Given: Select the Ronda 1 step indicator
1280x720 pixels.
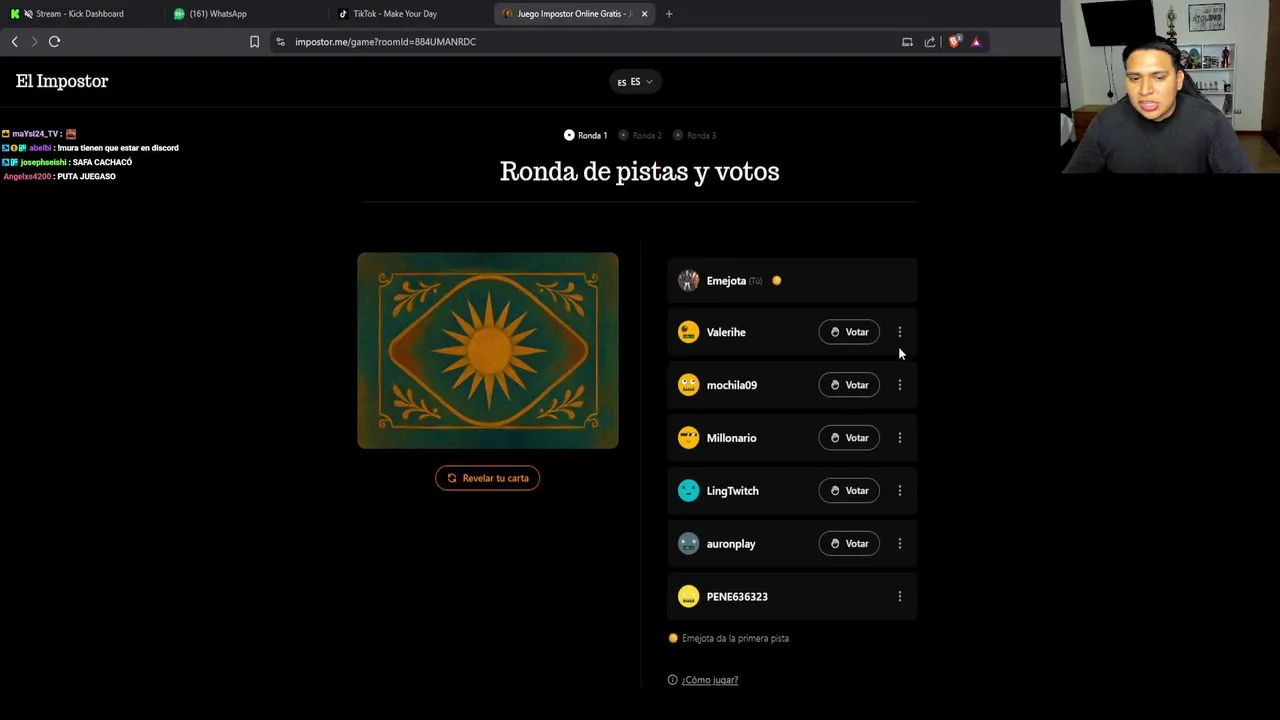Looking at the screenshot, I should pyautogui.click(x=585, y=135).
